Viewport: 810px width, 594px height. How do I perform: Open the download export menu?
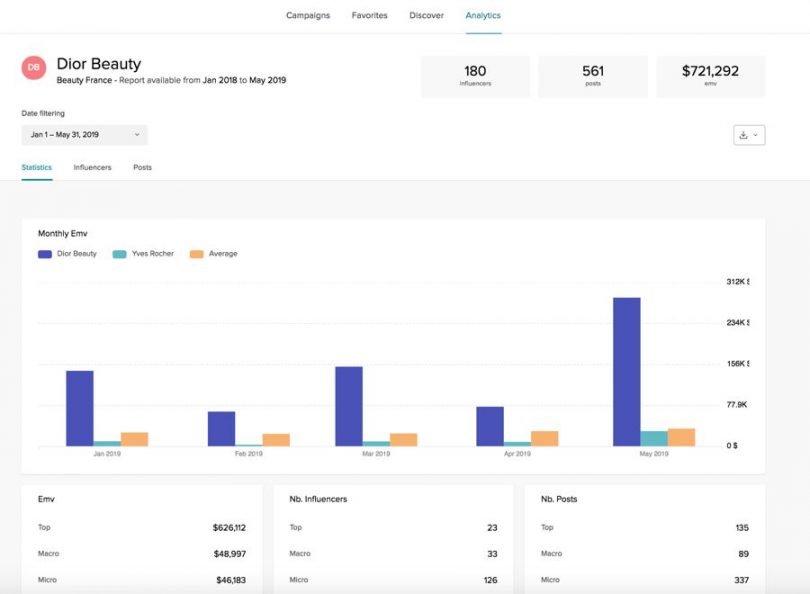tap(749, 135)
